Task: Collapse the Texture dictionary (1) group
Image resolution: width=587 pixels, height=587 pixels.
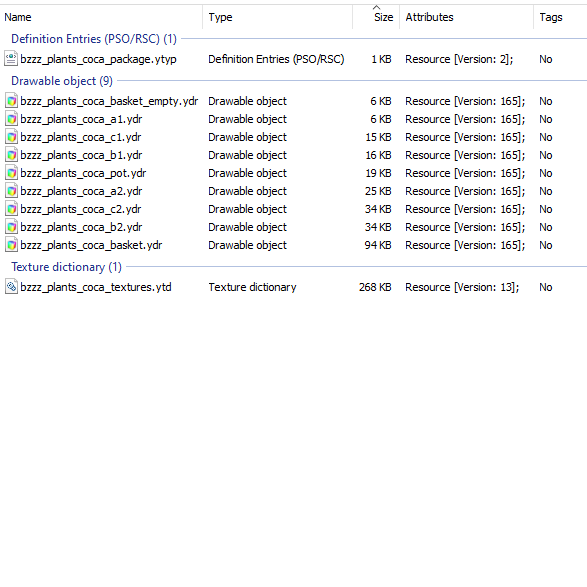Action: click(66, 267)
